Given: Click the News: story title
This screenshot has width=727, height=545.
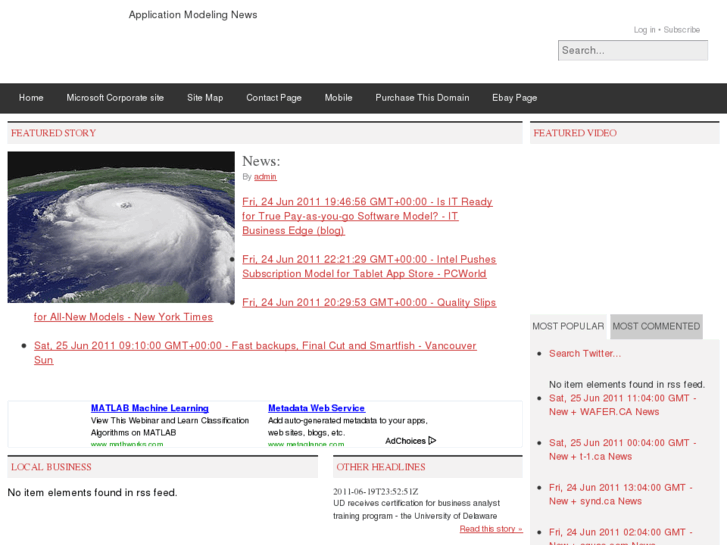Looking at the screenshot, I should 261,161.
